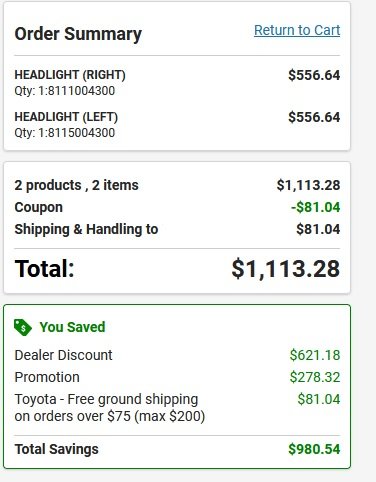Click the Toyota free ground shipping text
The width and height of the screenshot is (376, 482).
tap(110, 408)
